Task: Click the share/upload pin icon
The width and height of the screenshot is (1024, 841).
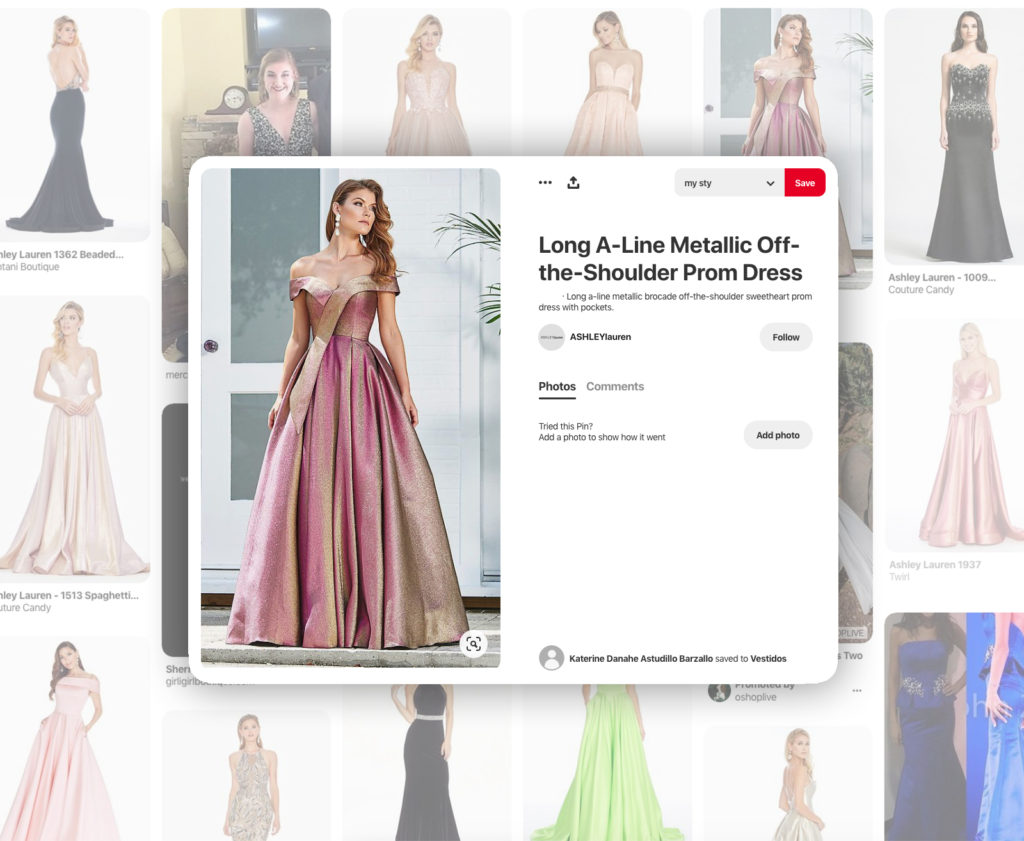Action: click(x=573, y=183)
